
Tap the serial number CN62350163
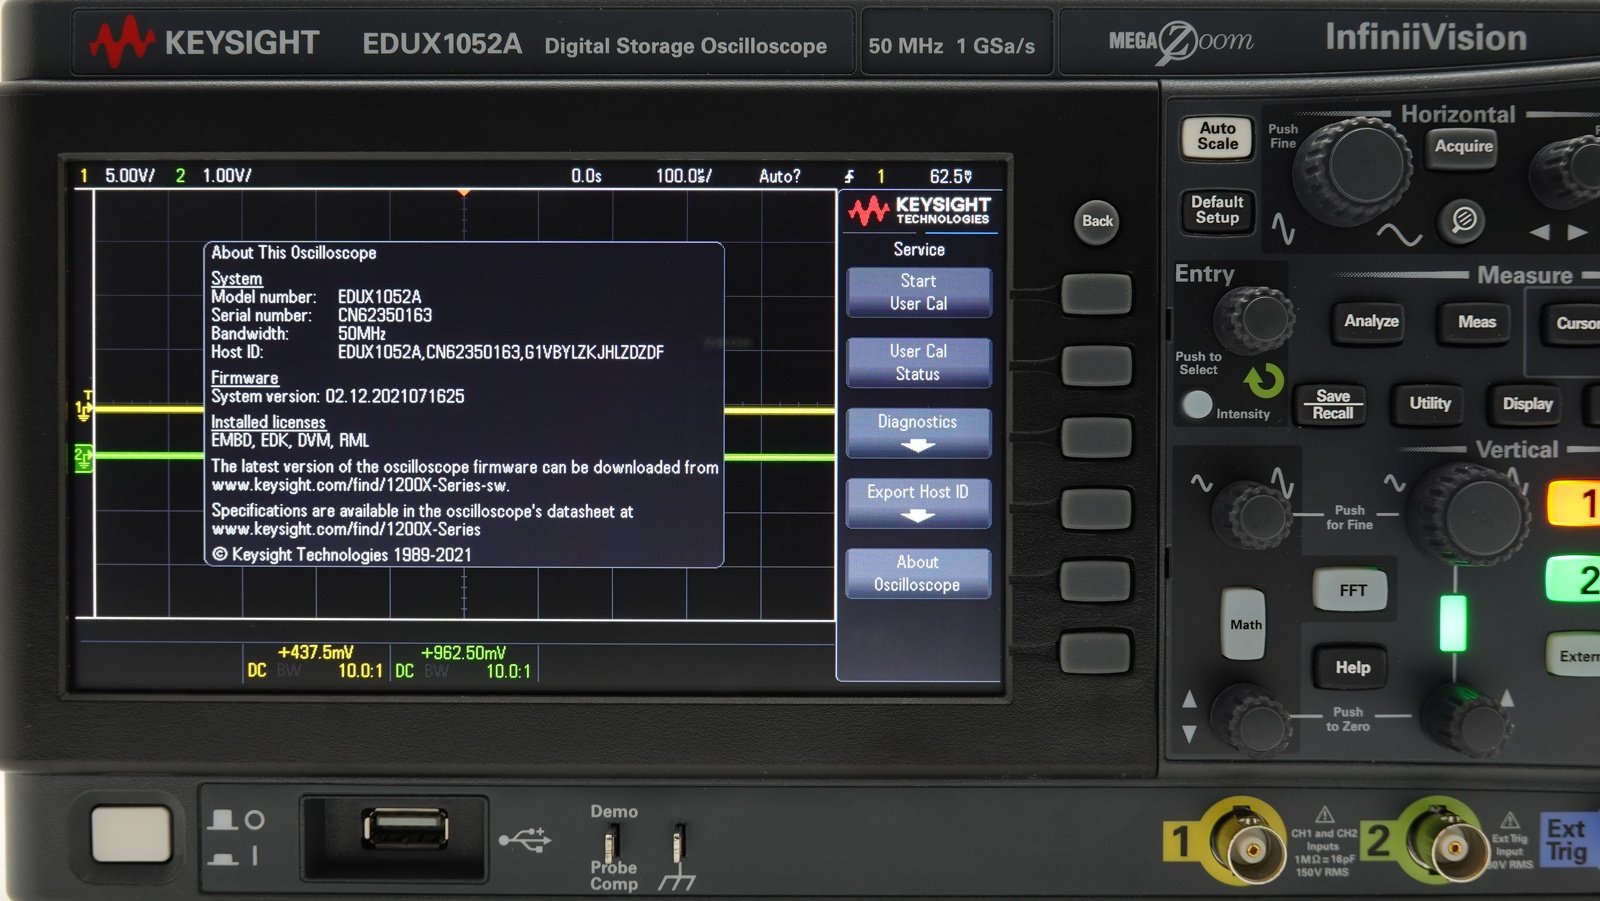385,315
